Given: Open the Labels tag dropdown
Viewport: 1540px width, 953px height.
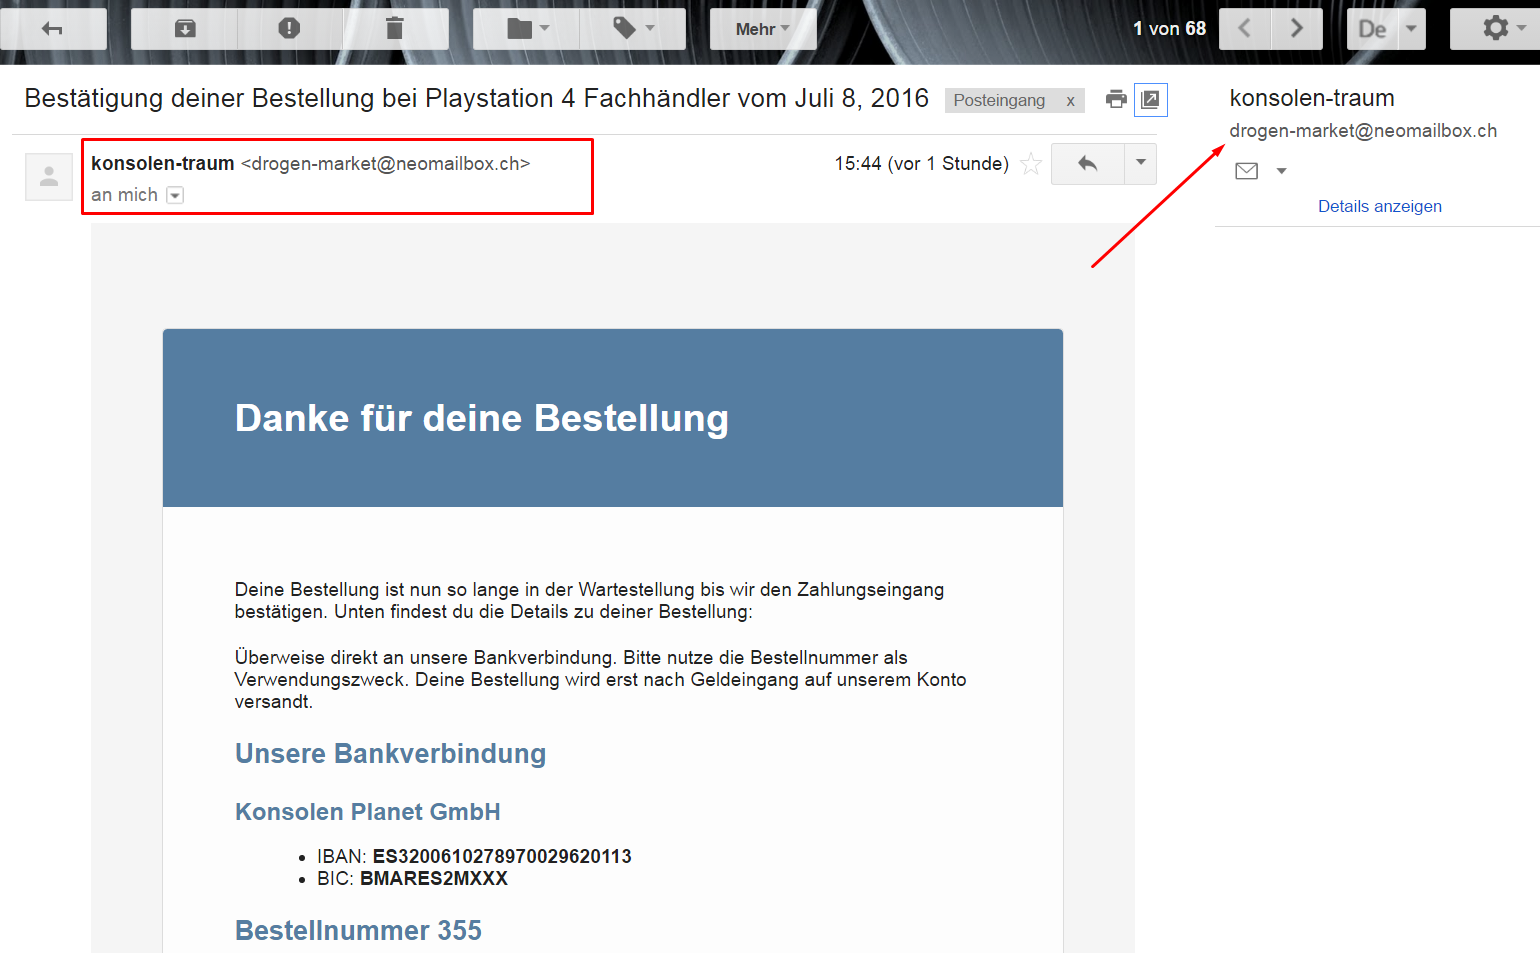Looking at the screenshot, I should pyautogui.click(x=633, y=29).
